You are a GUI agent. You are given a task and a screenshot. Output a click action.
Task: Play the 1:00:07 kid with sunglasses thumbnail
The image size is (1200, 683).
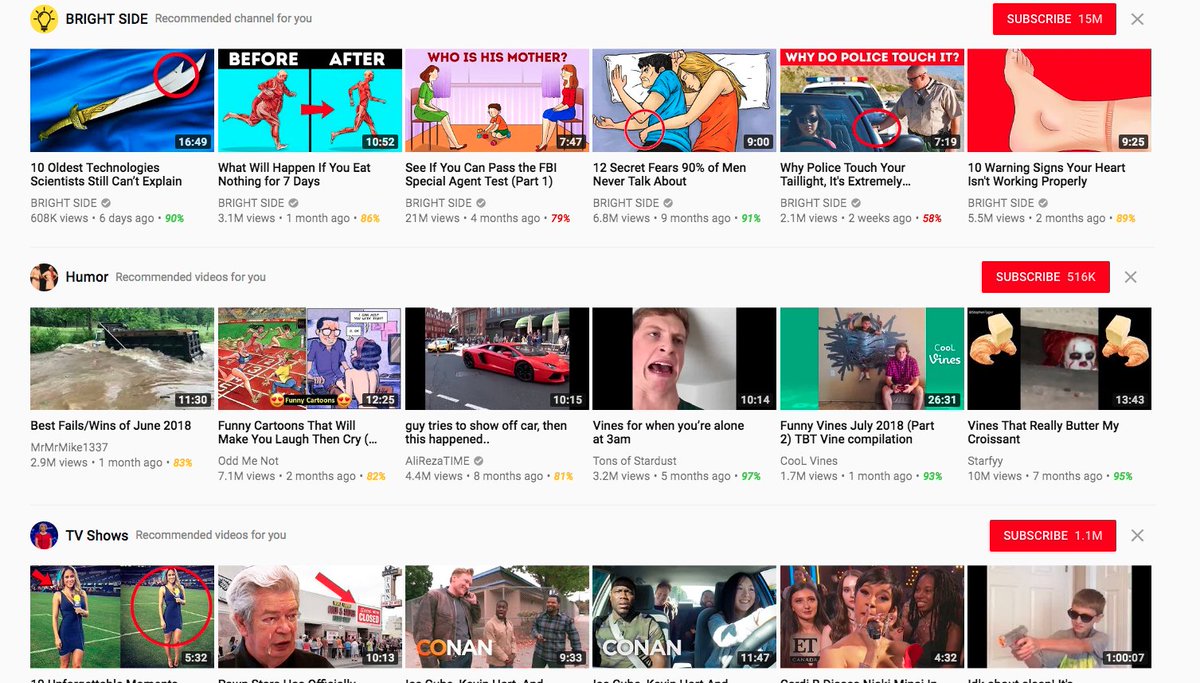click(x=1060, y=617)
